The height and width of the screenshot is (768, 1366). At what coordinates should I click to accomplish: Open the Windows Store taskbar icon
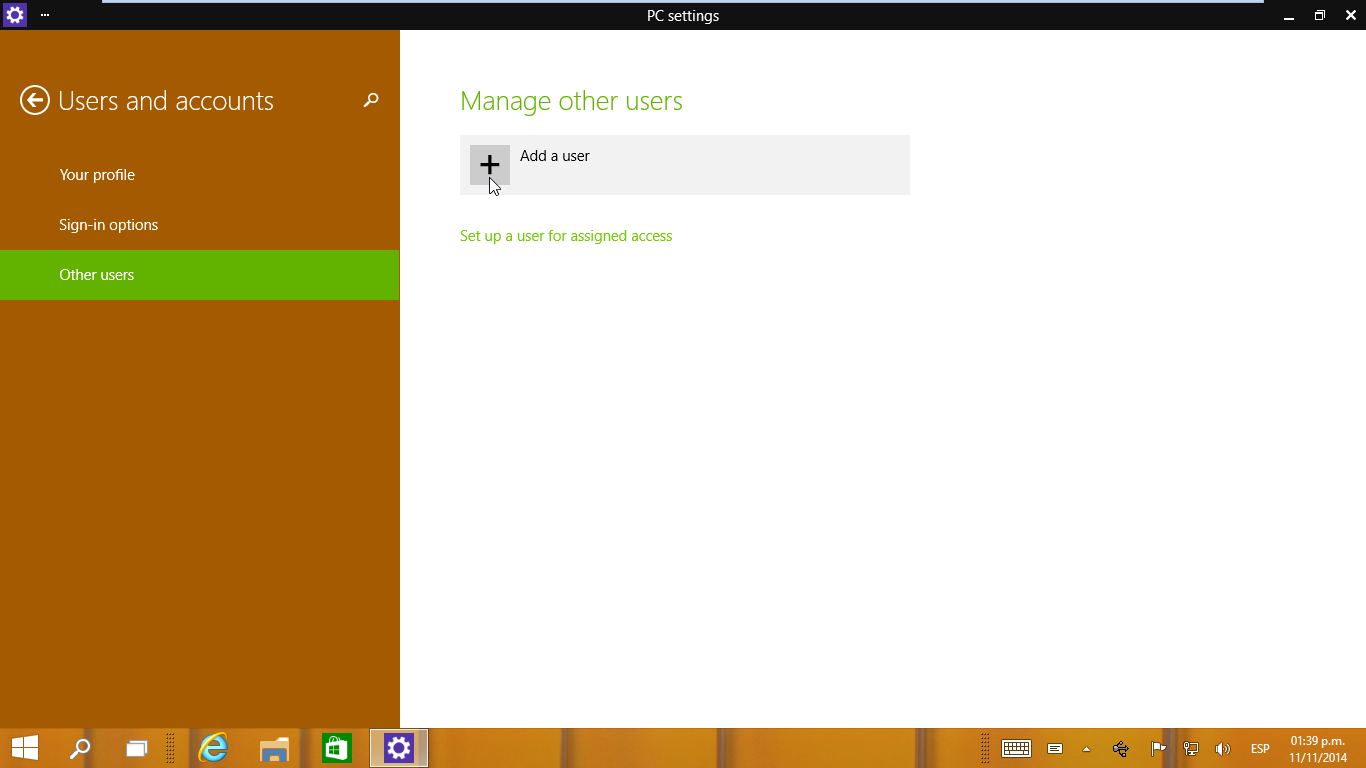[336, 748]
